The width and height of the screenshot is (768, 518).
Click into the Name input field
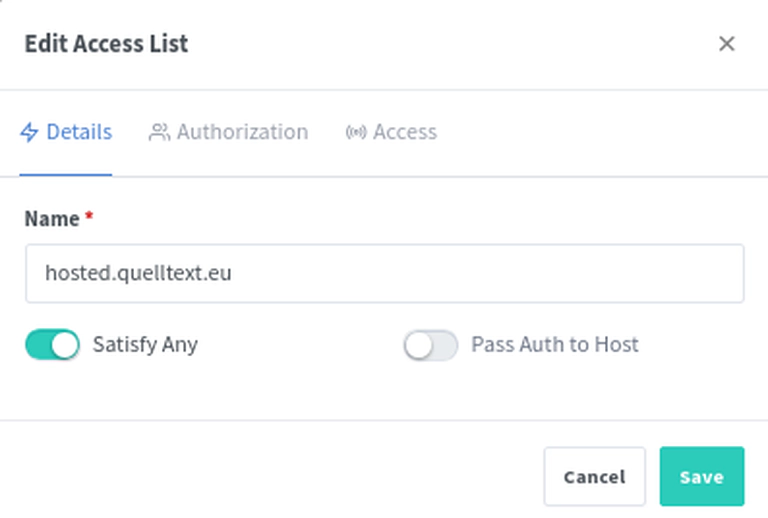[384, 273]
